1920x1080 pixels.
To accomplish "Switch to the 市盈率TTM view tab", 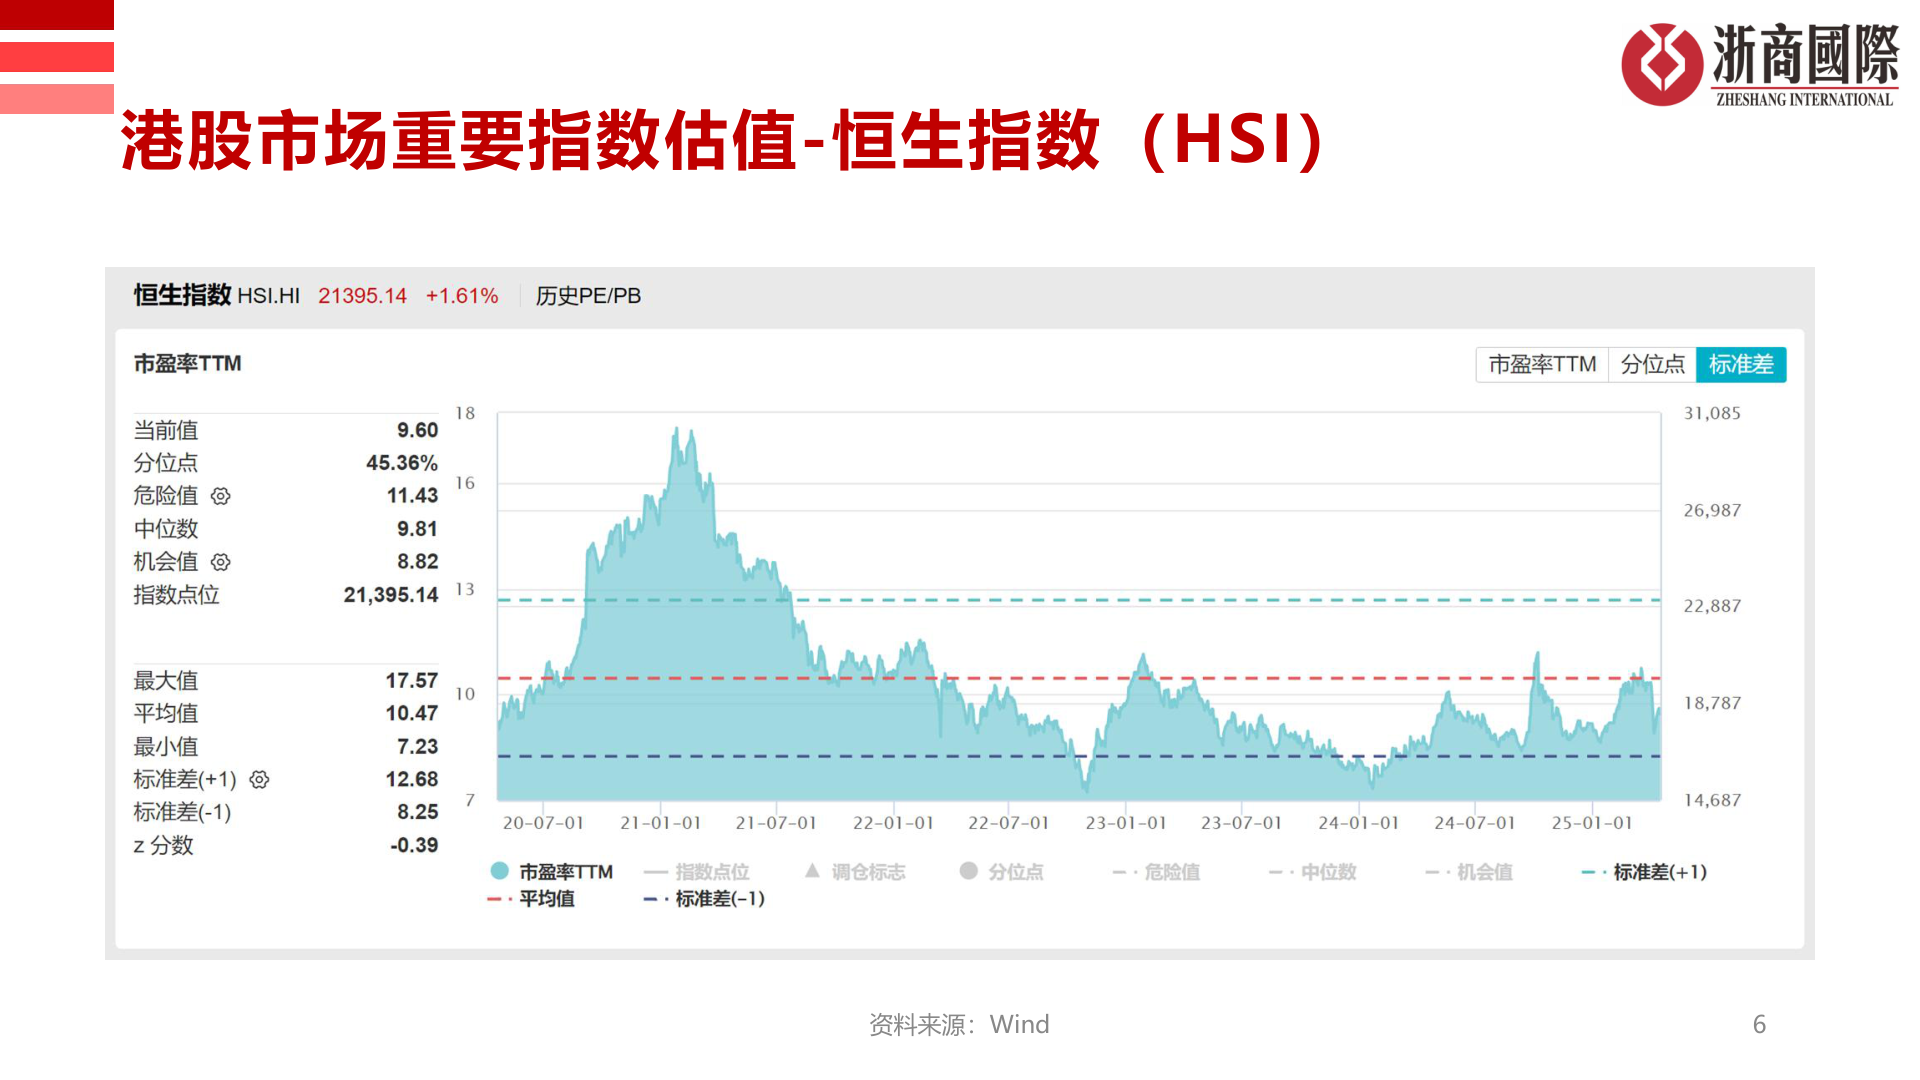I will tap(1541, 364).
